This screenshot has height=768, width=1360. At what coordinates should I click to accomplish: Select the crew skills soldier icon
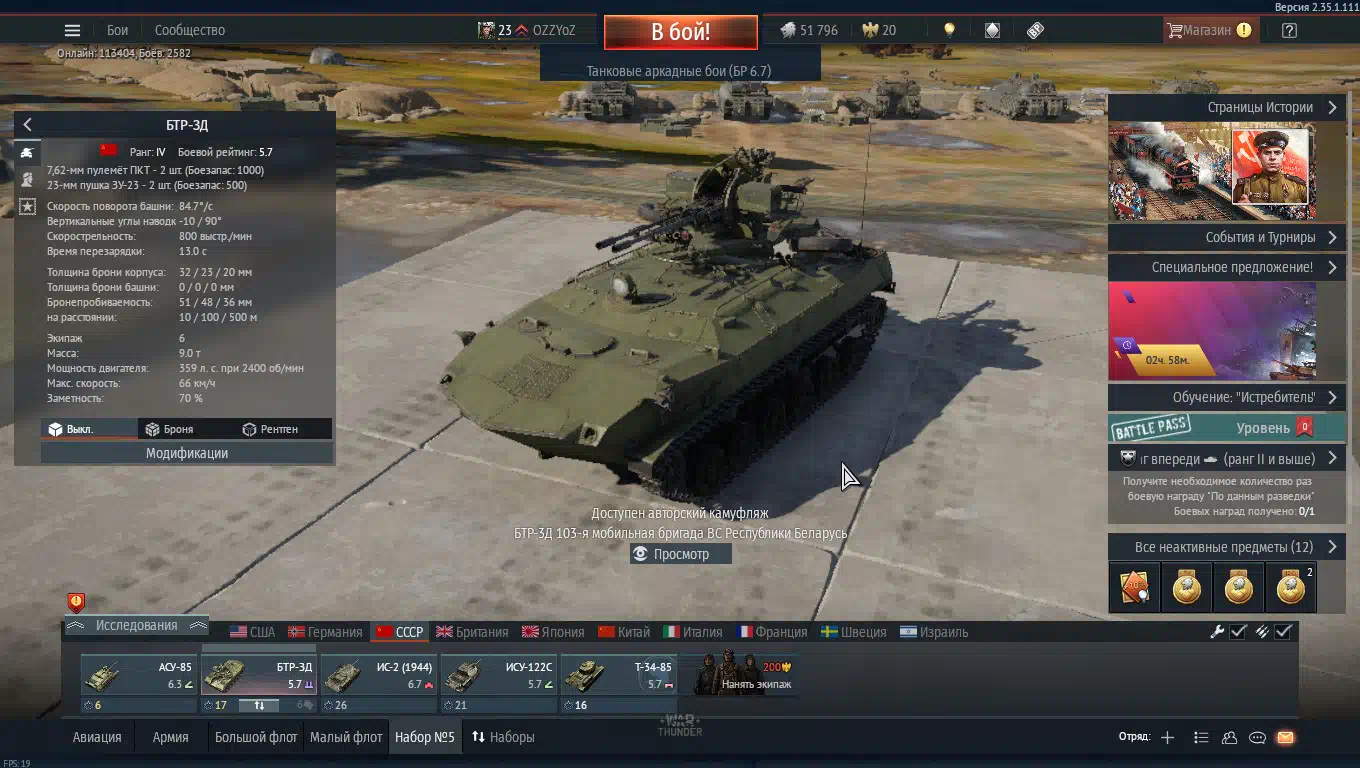[x=27, y=179]
